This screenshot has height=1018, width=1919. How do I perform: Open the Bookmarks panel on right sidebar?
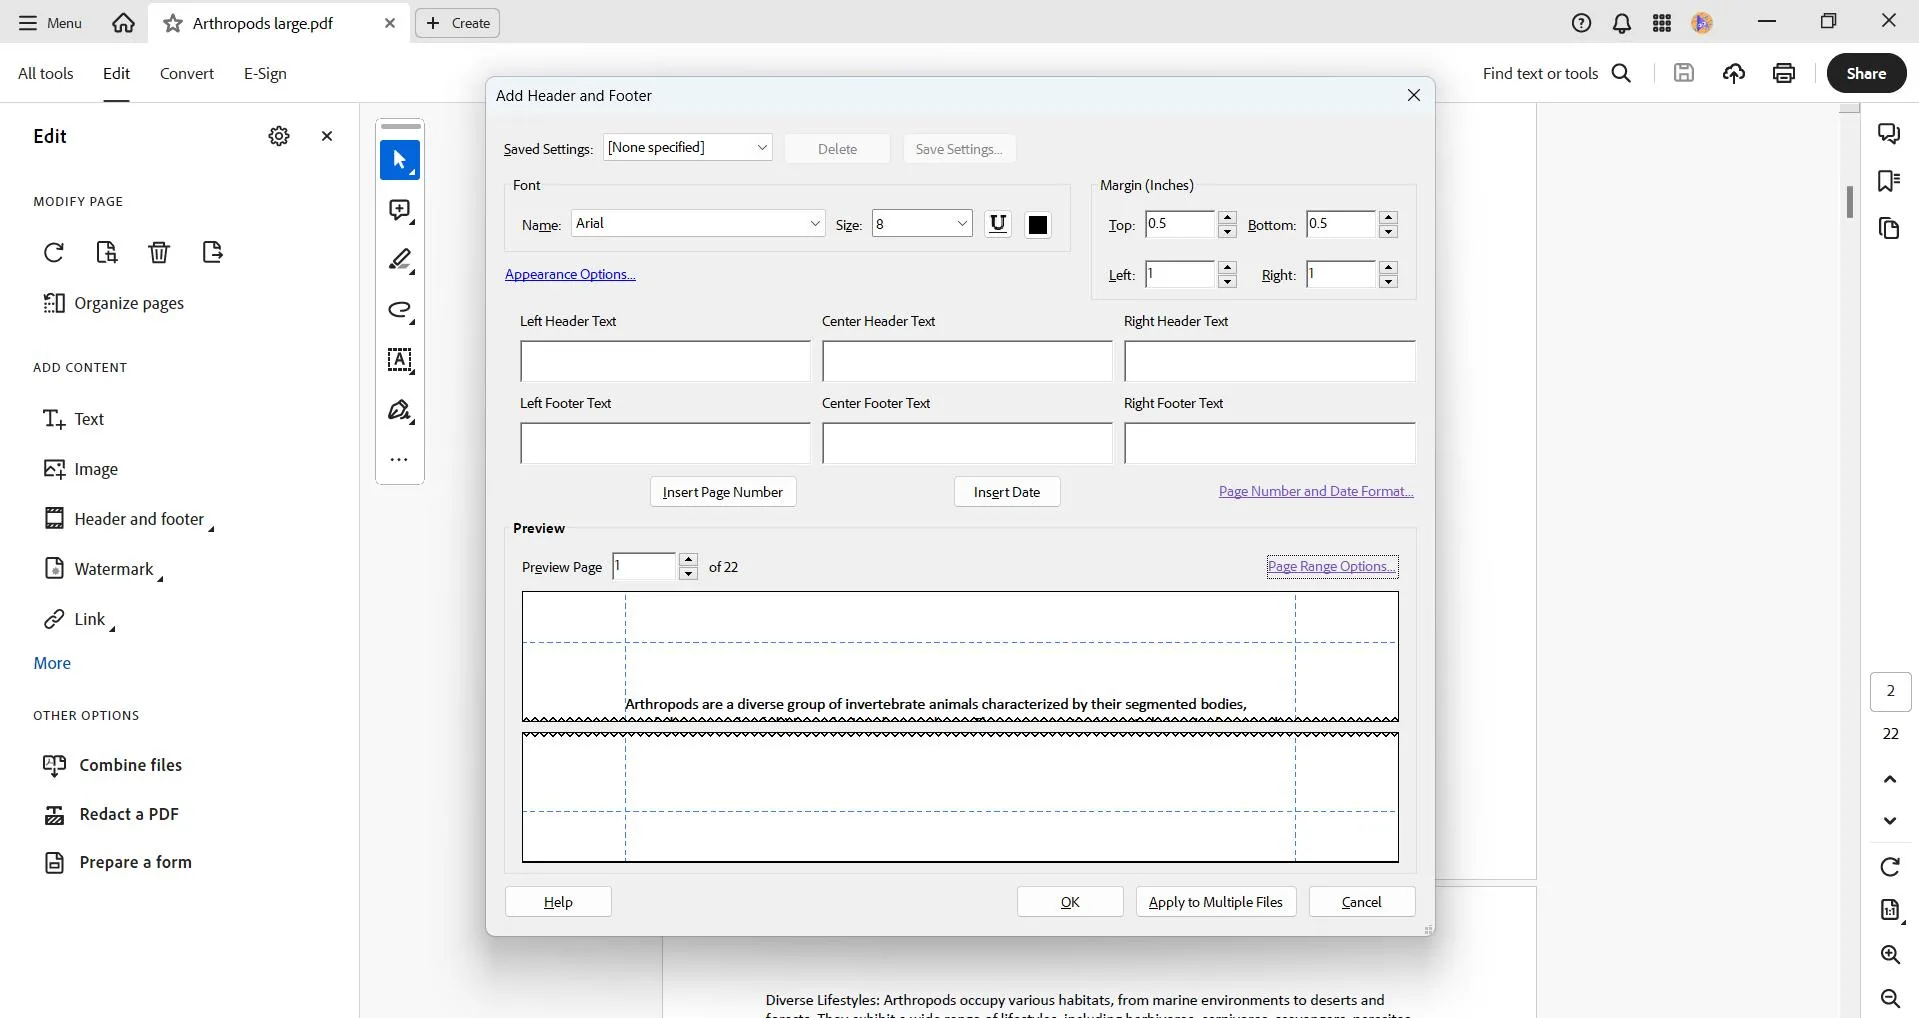click(1890, 181)
